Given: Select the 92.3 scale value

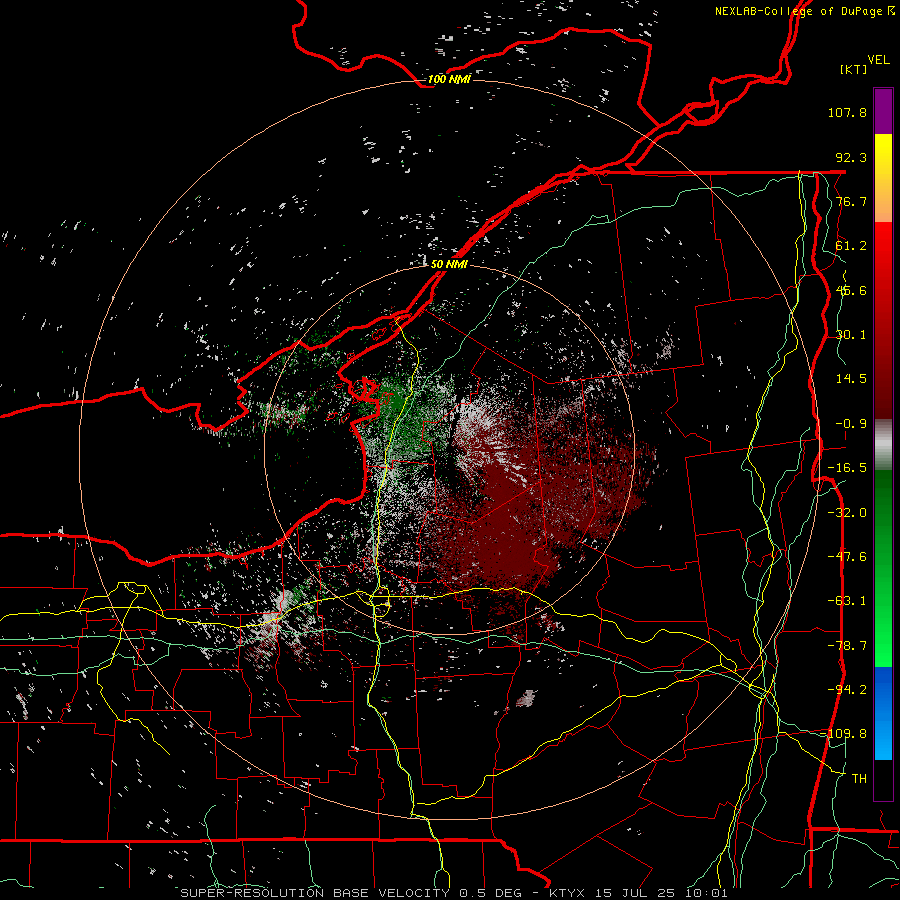Looking at the screenshot, I should tap(851, 157).
